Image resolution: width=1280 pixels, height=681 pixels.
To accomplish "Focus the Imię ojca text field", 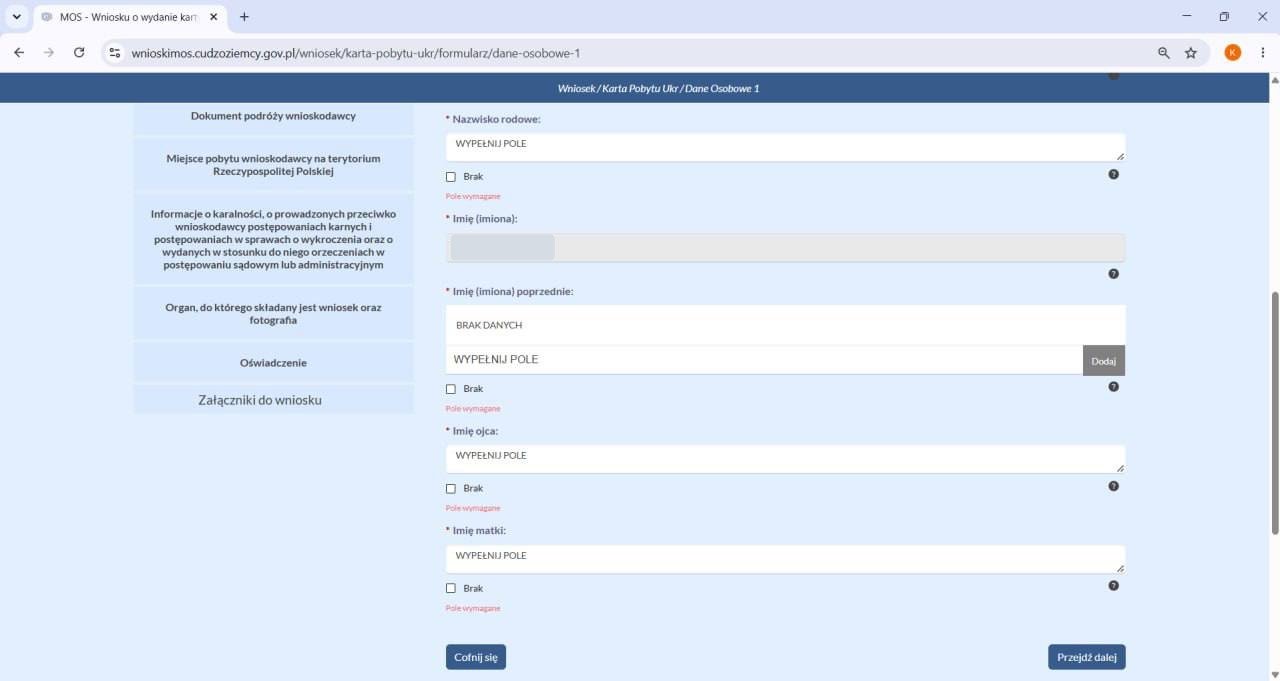I will 785,460.
